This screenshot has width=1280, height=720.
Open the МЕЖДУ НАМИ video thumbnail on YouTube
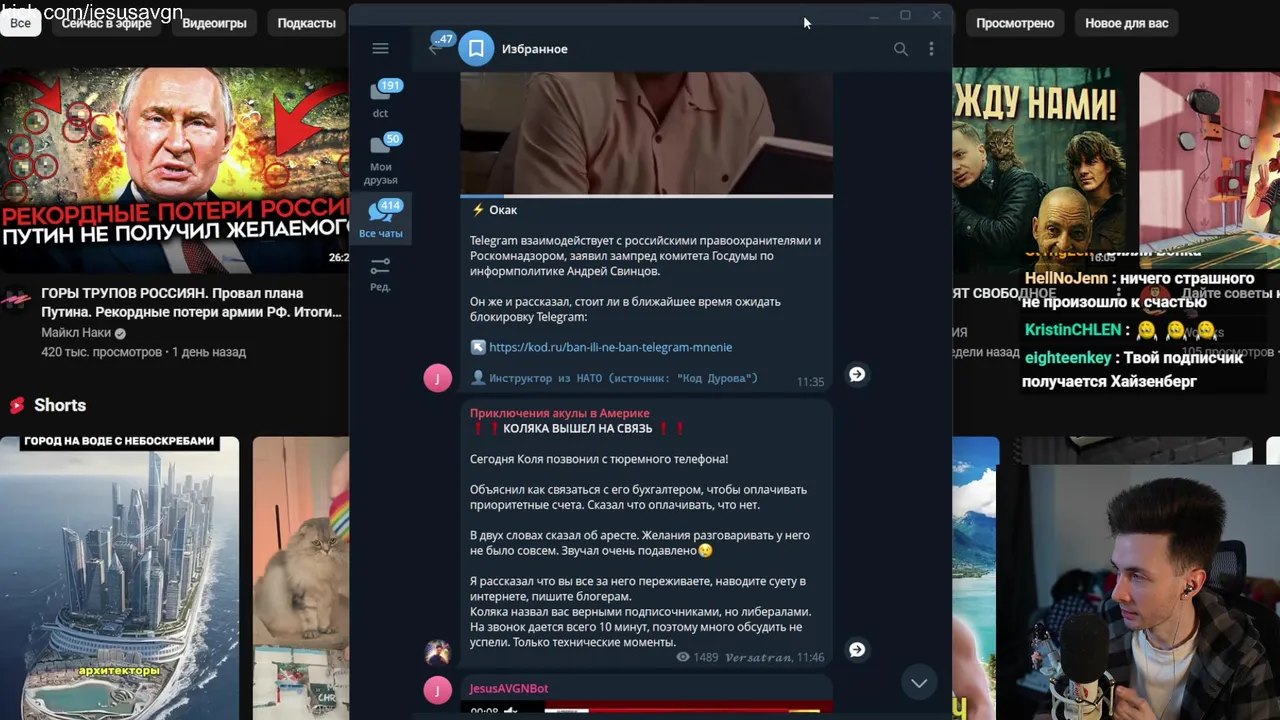point(1039,170)
